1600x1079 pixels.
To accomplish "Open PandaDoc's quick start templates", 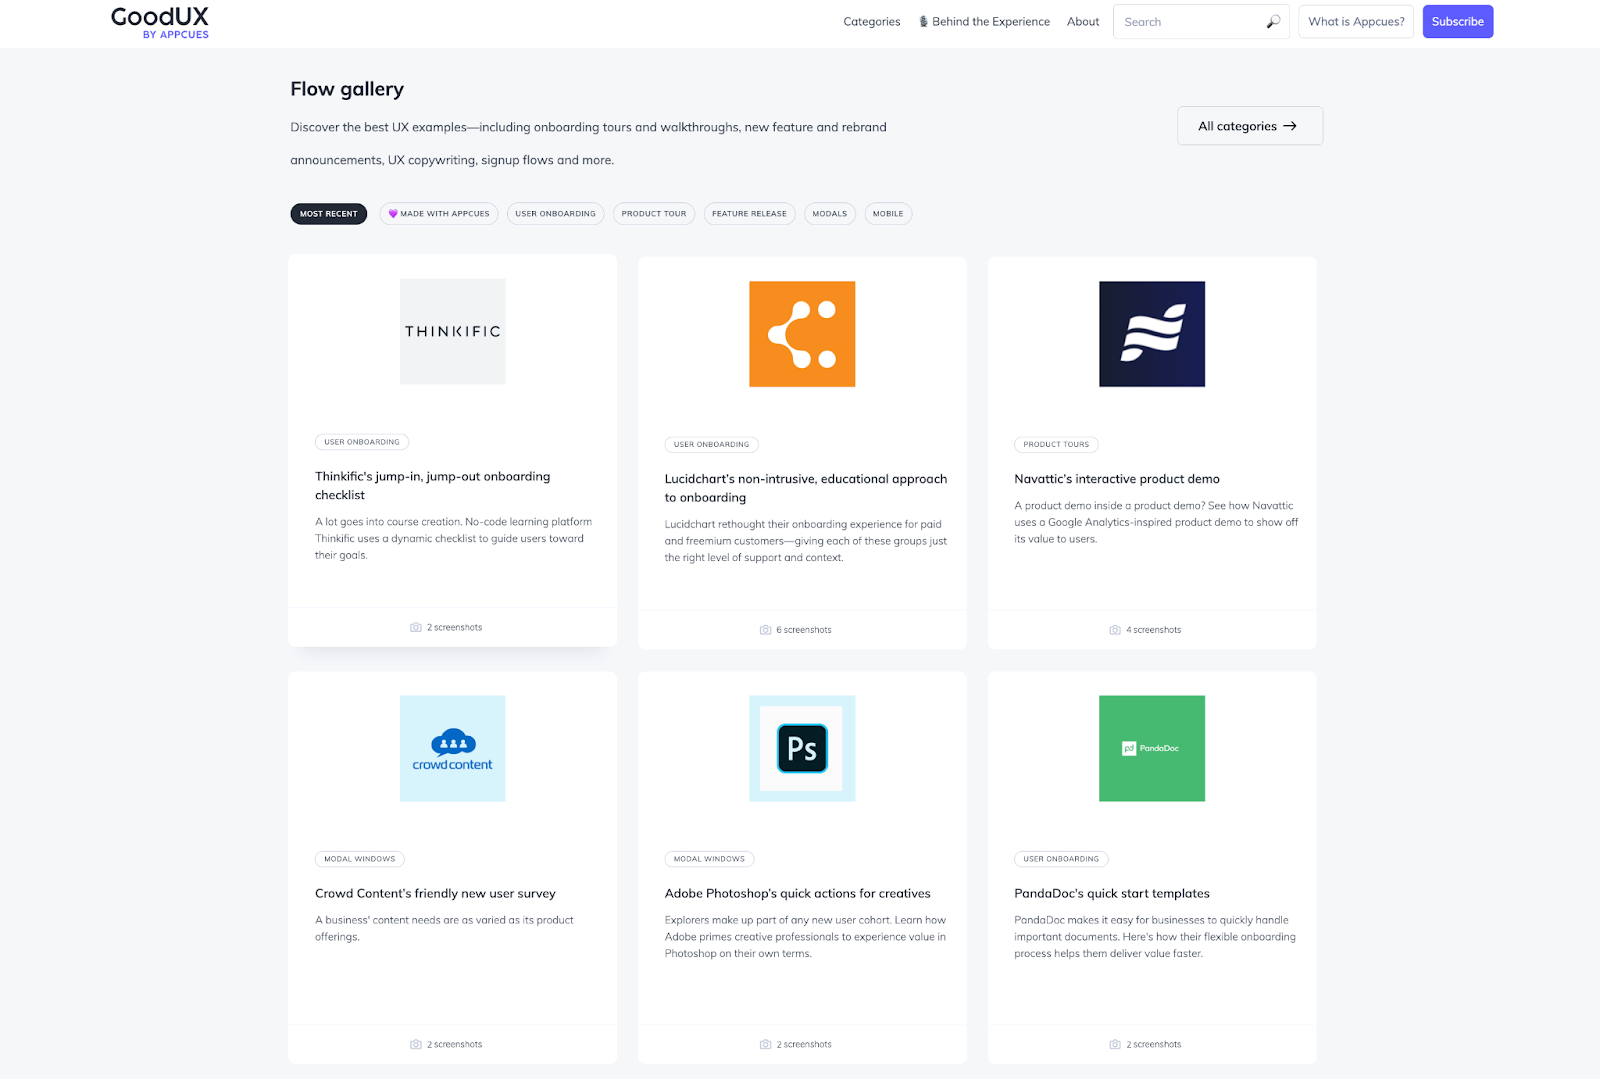I will (x=1112, y=894).
